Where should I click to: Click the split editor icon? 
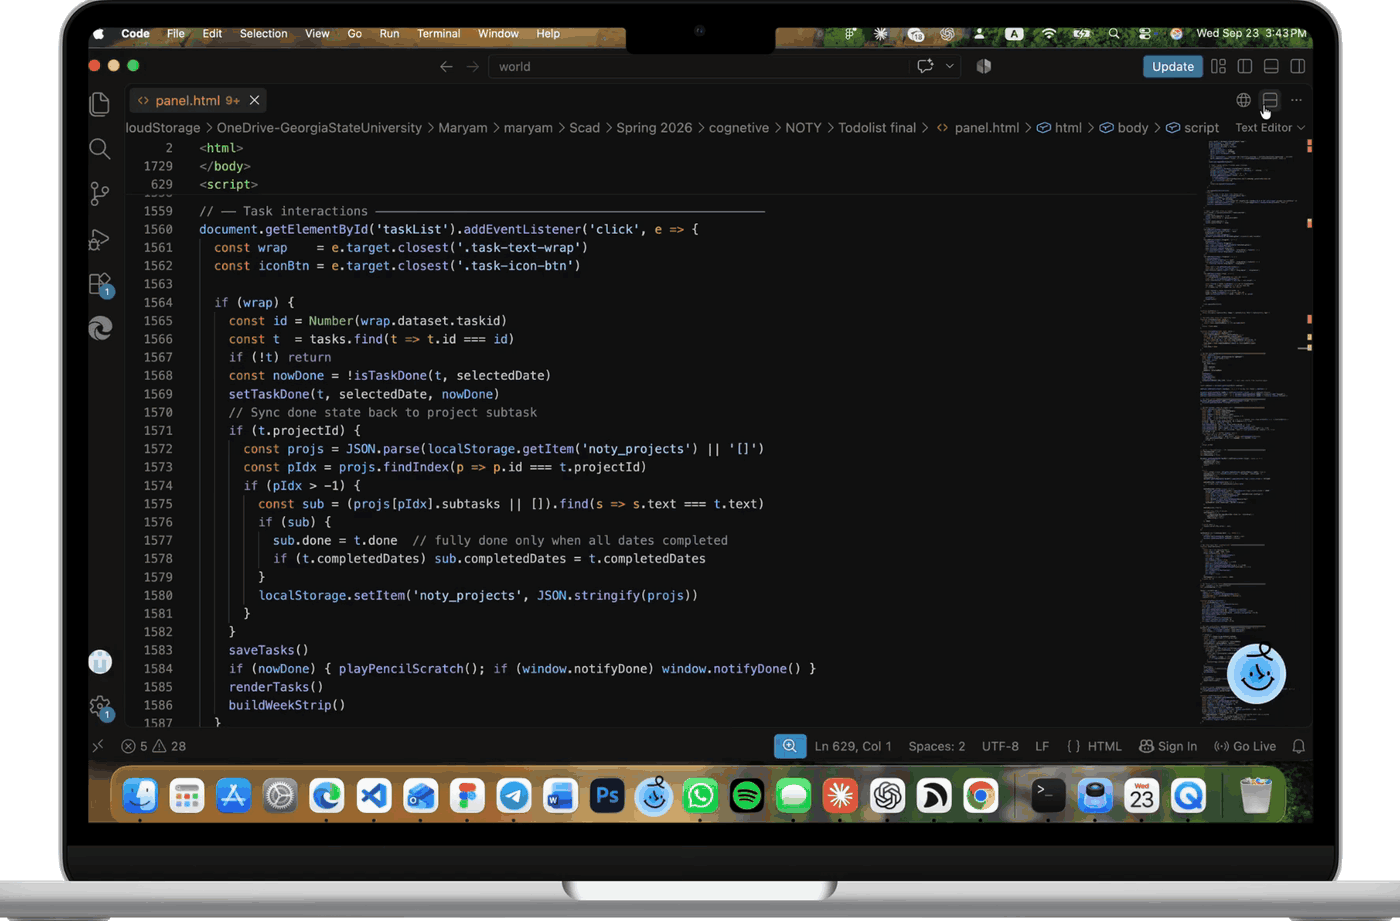[1270, 100]
